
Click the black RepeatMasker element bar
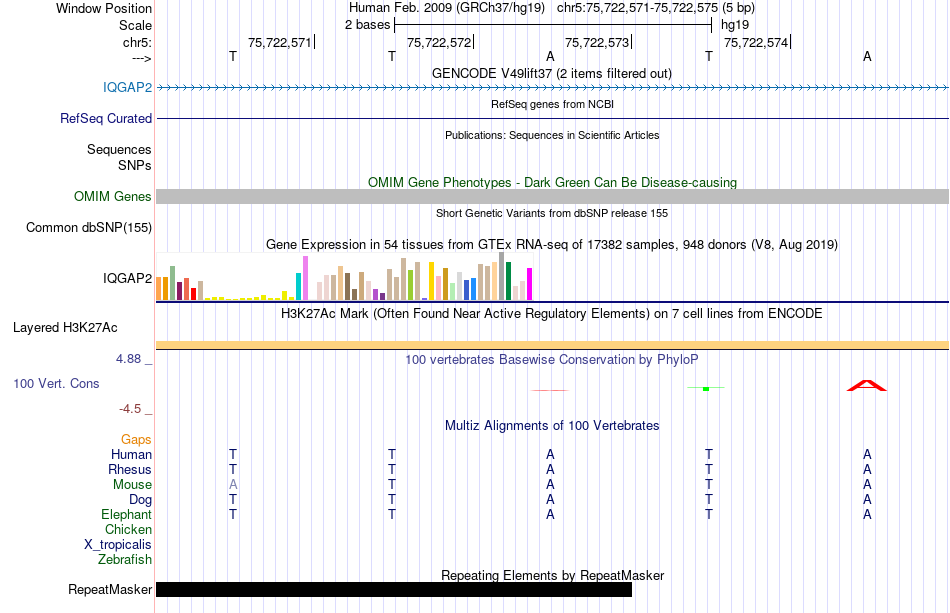[394, 589]
